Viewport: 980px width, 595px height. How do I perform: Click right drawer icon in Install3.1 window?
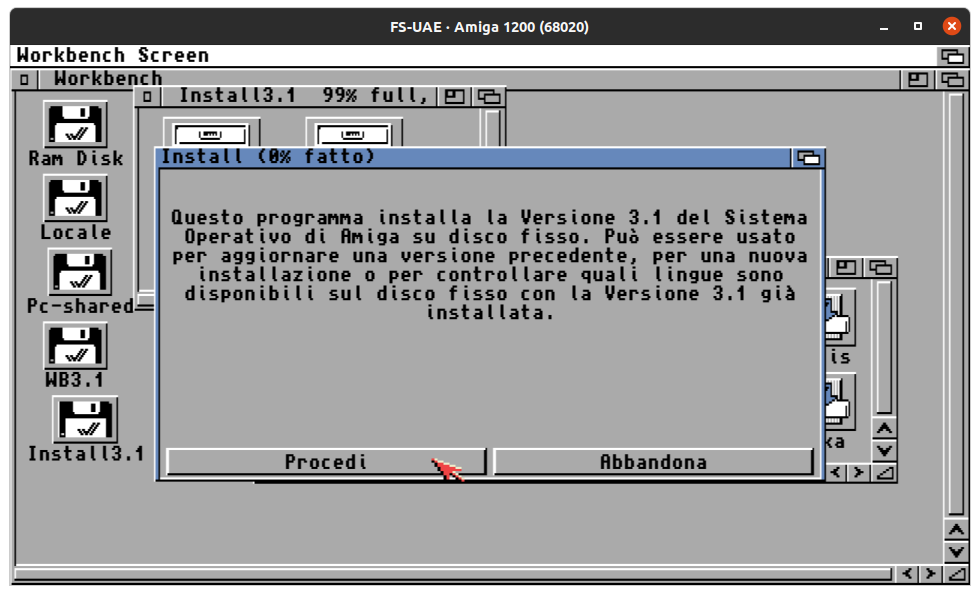pos(354,134)
